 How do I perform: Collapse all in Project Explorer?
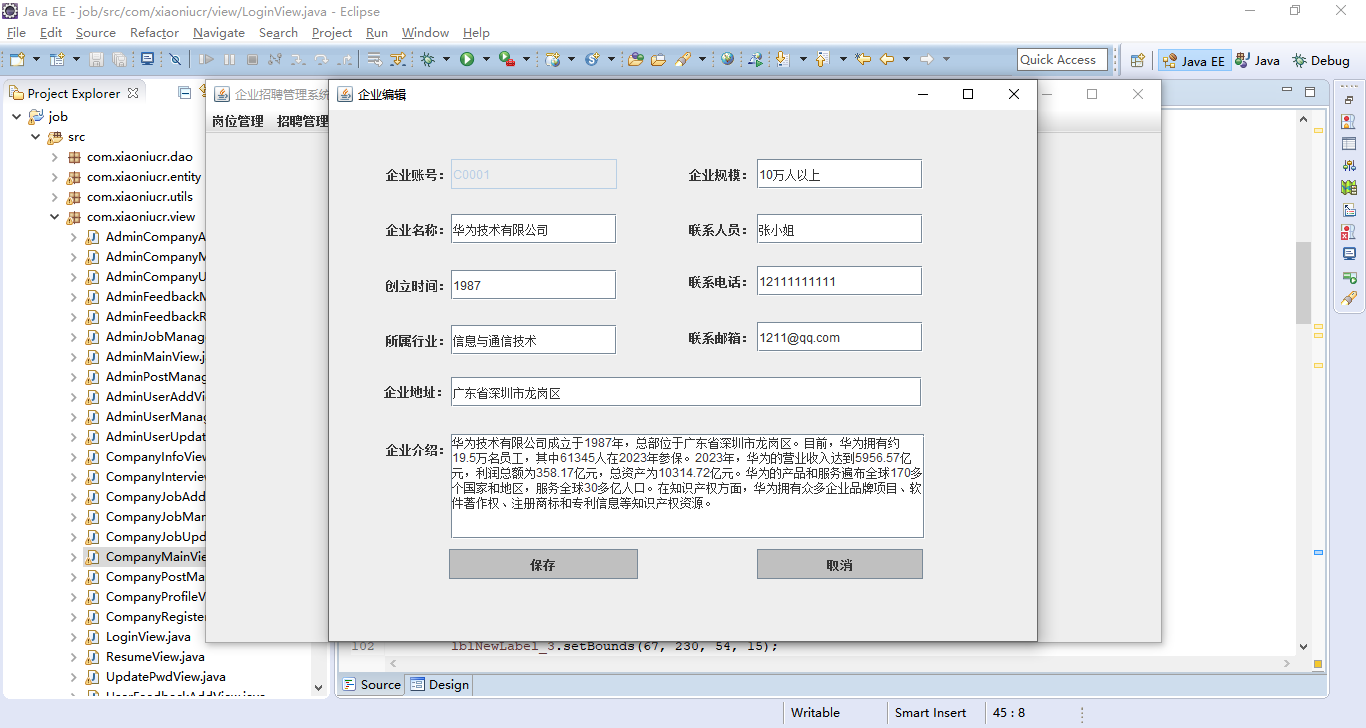tap(184, 93)
